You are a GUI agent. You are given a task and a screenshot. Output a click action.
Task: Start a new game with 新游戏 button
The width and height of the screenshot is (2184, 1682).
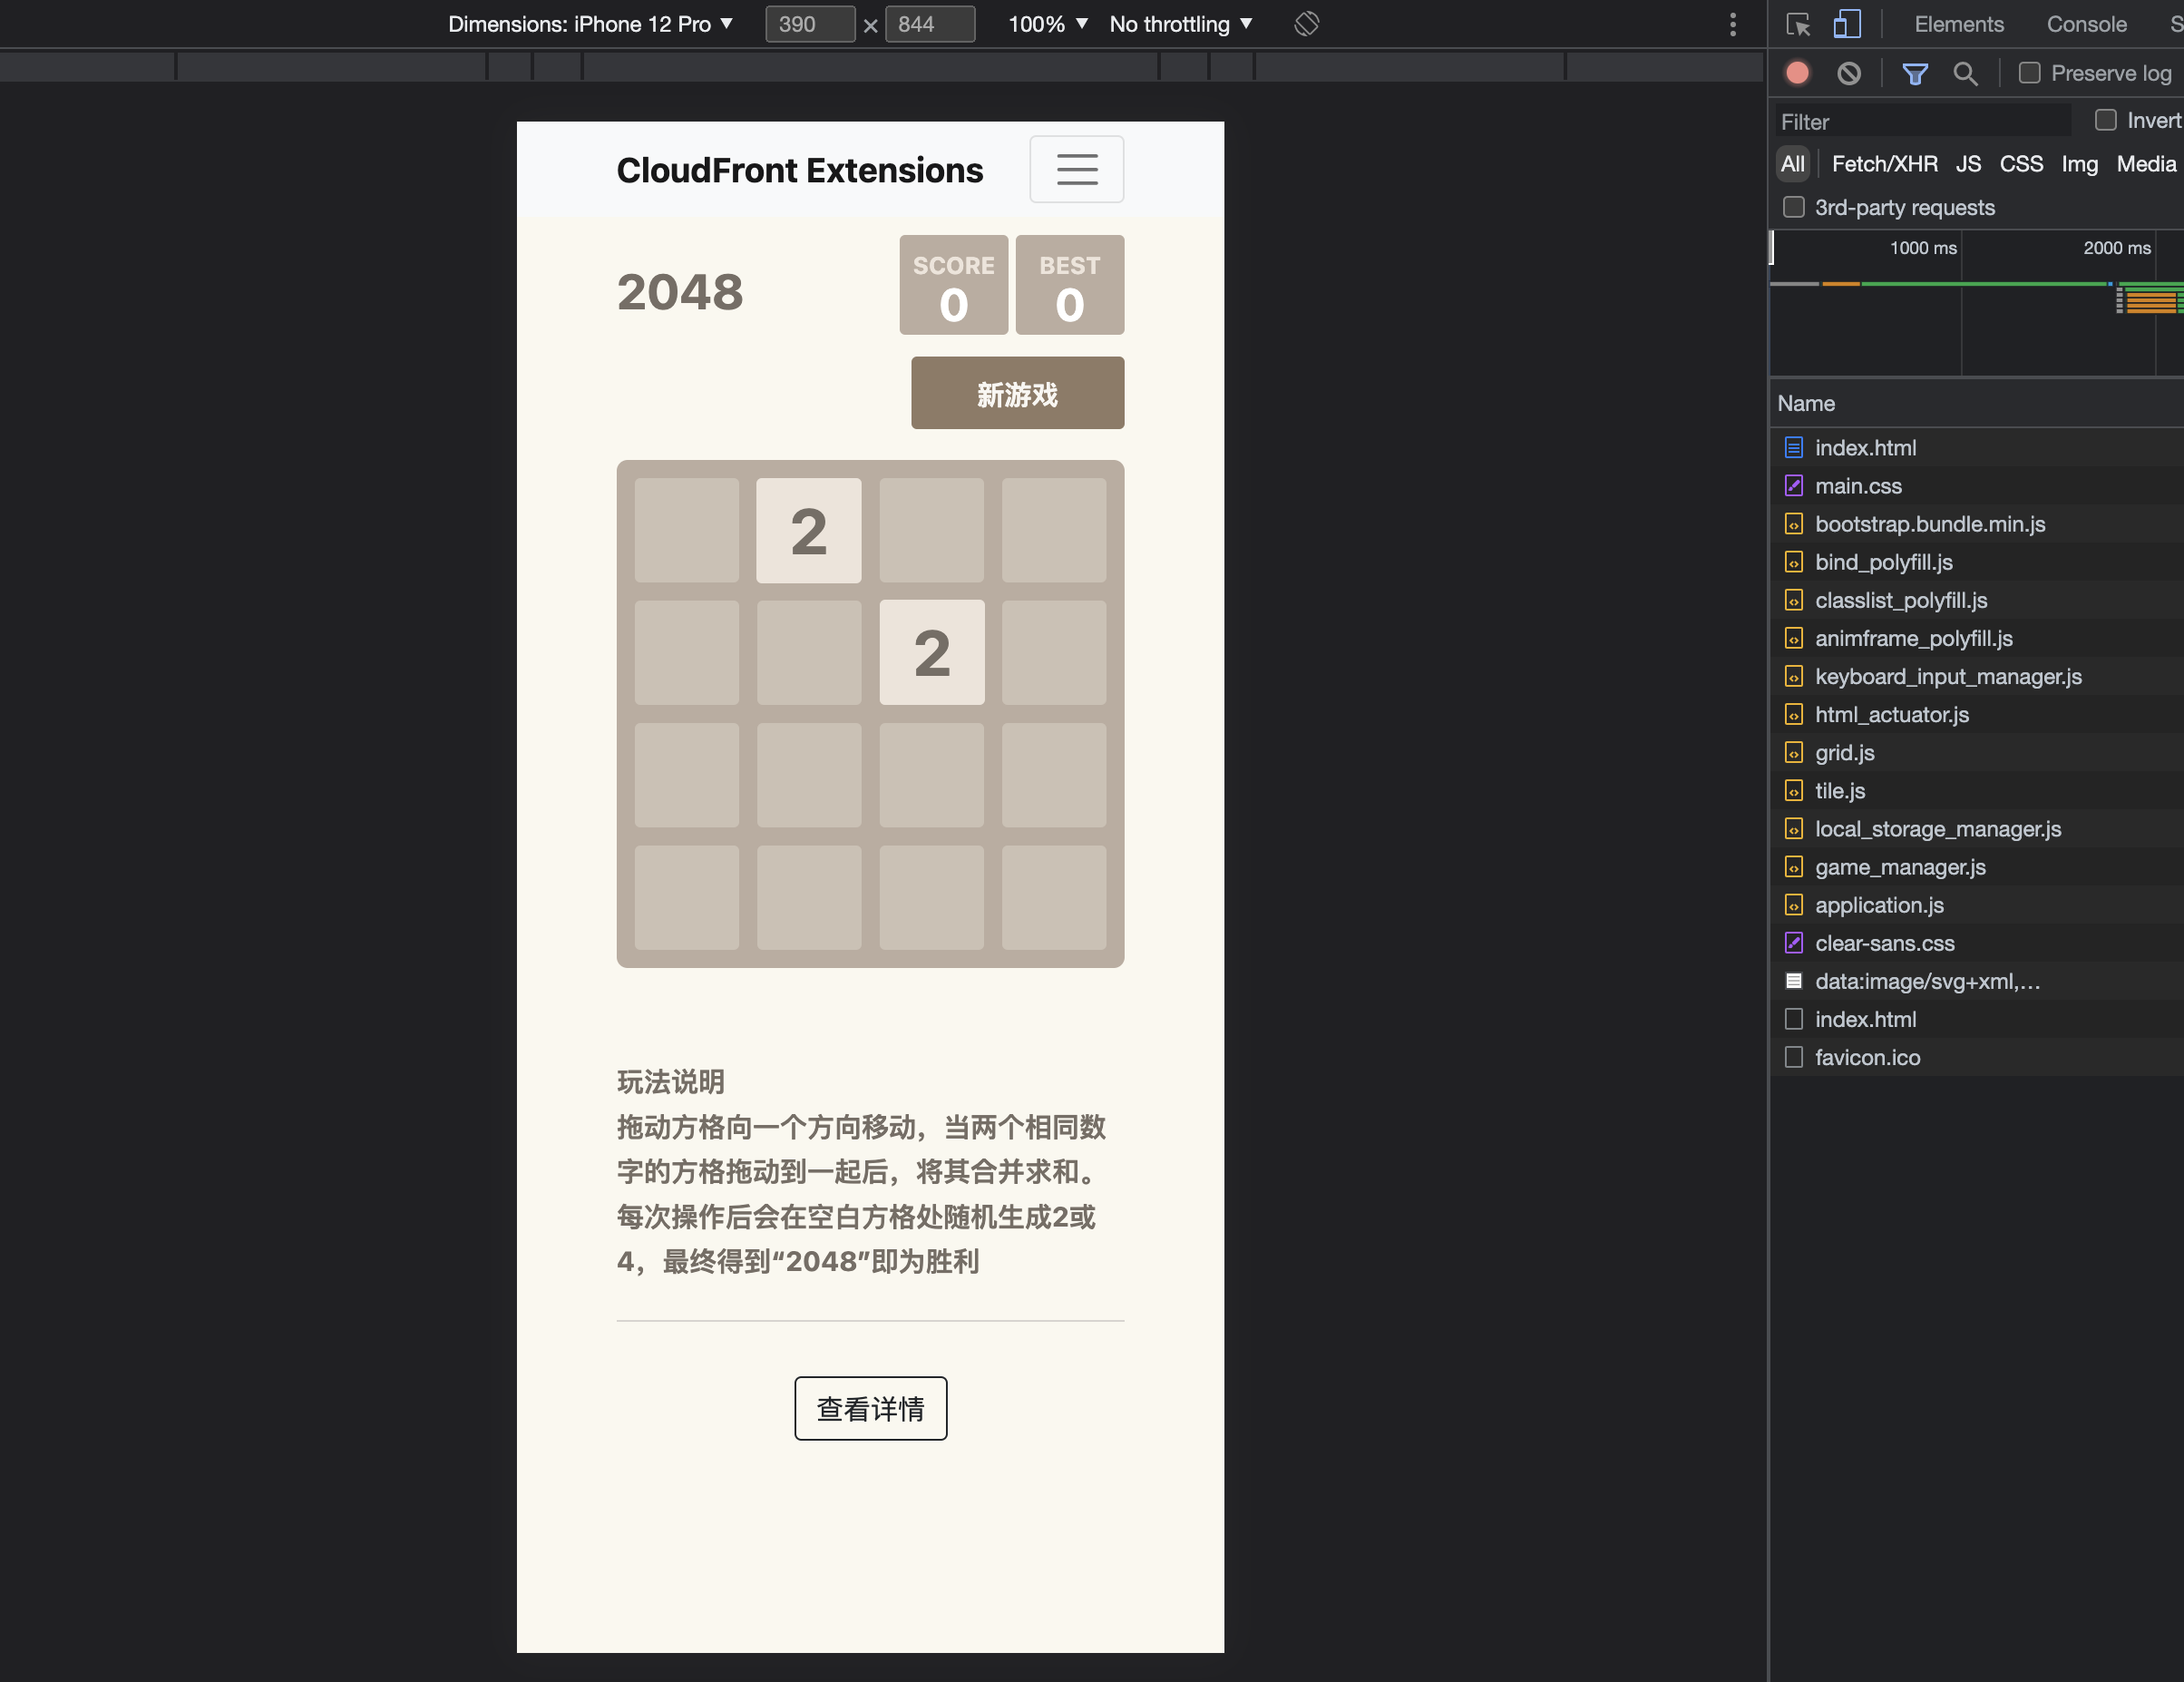[1017, 393]
